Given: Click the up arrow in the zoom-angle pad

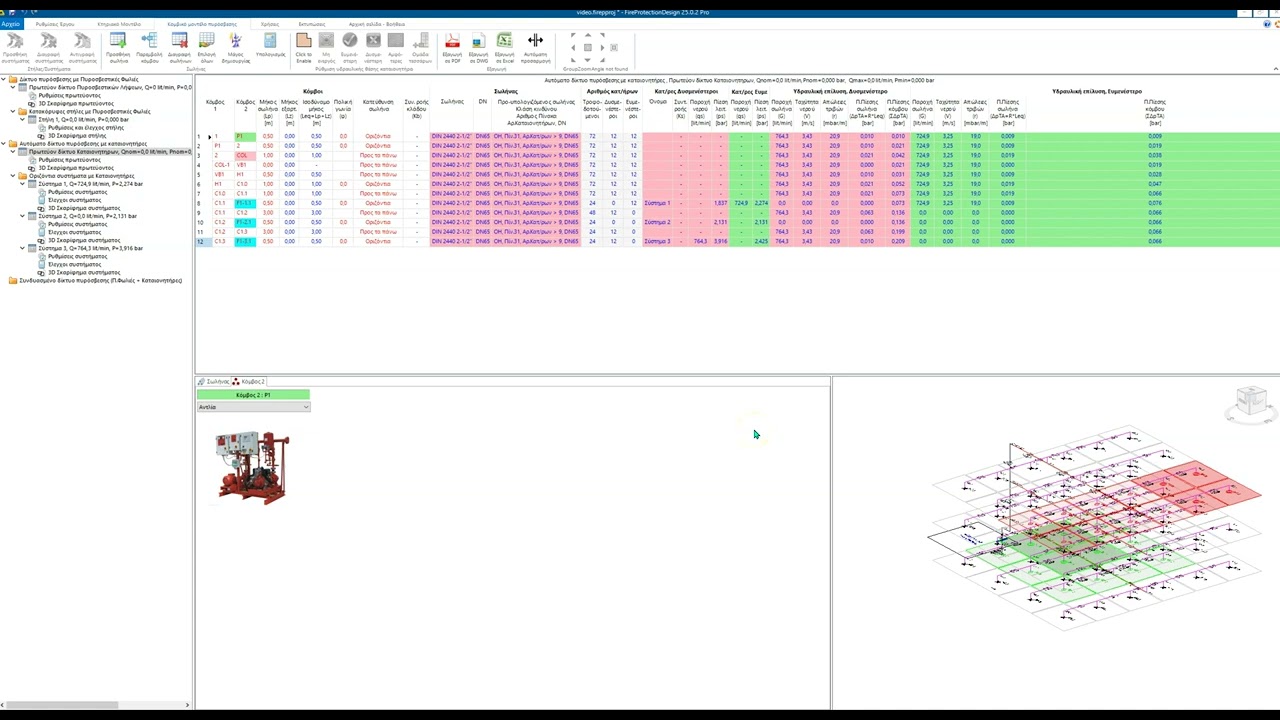Looking at the screenshot, I should pyautogui.click(x=587, y=35).
